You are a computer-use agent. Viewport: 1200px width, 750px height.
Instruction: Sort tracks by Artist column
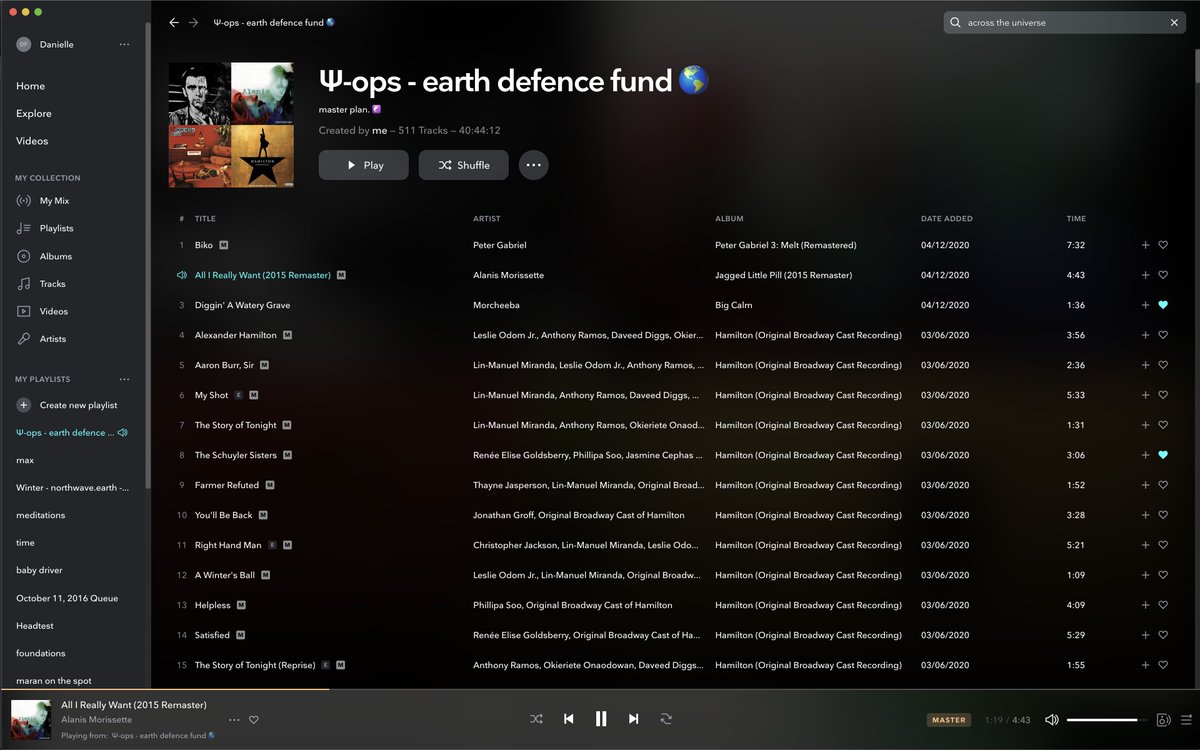coord(487,218)
